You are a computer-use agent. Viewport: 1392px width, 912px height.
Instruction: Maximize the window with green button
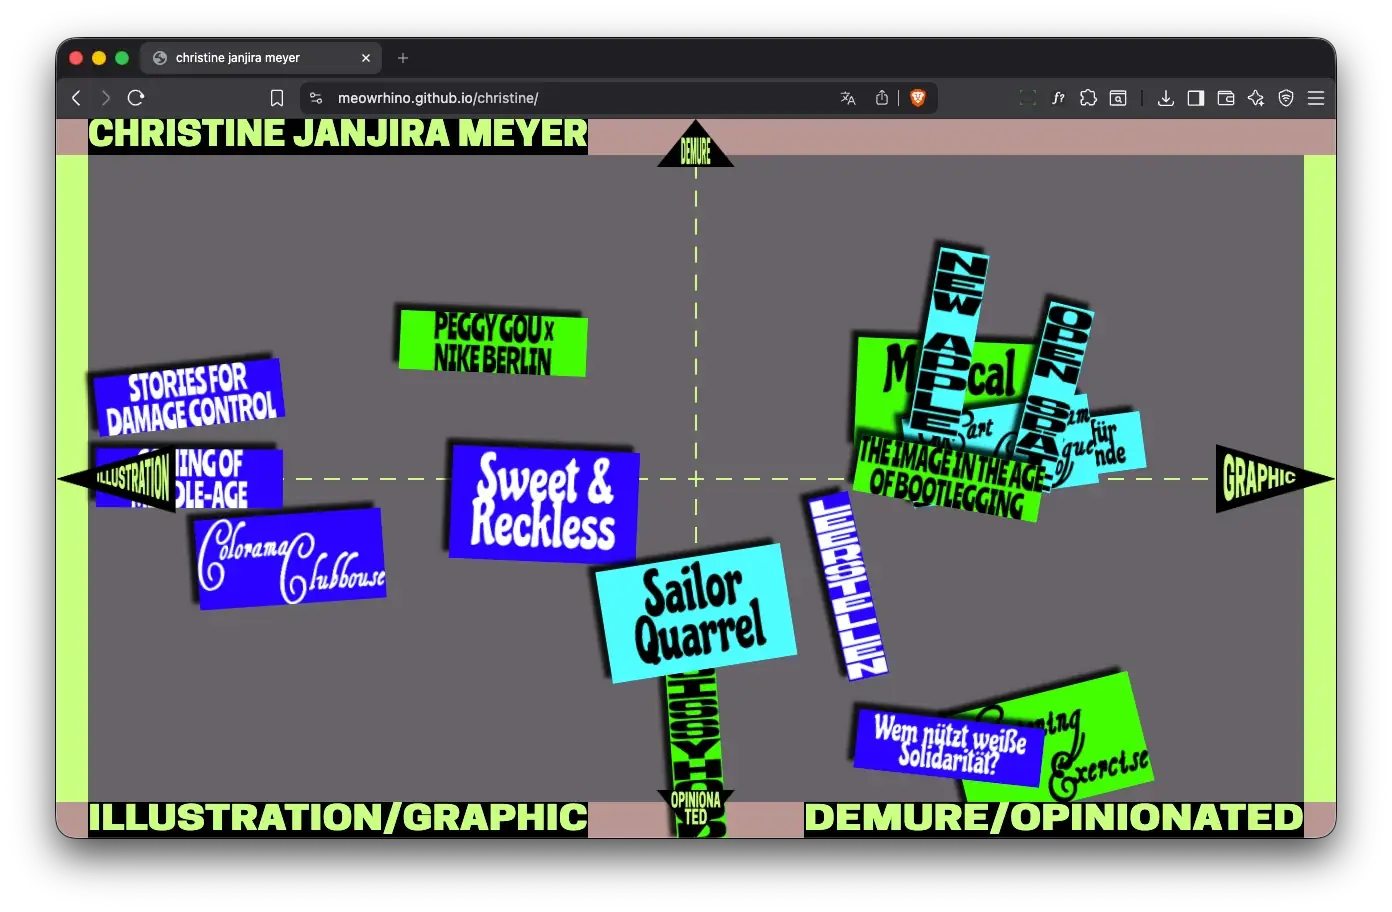click(122, 58)
